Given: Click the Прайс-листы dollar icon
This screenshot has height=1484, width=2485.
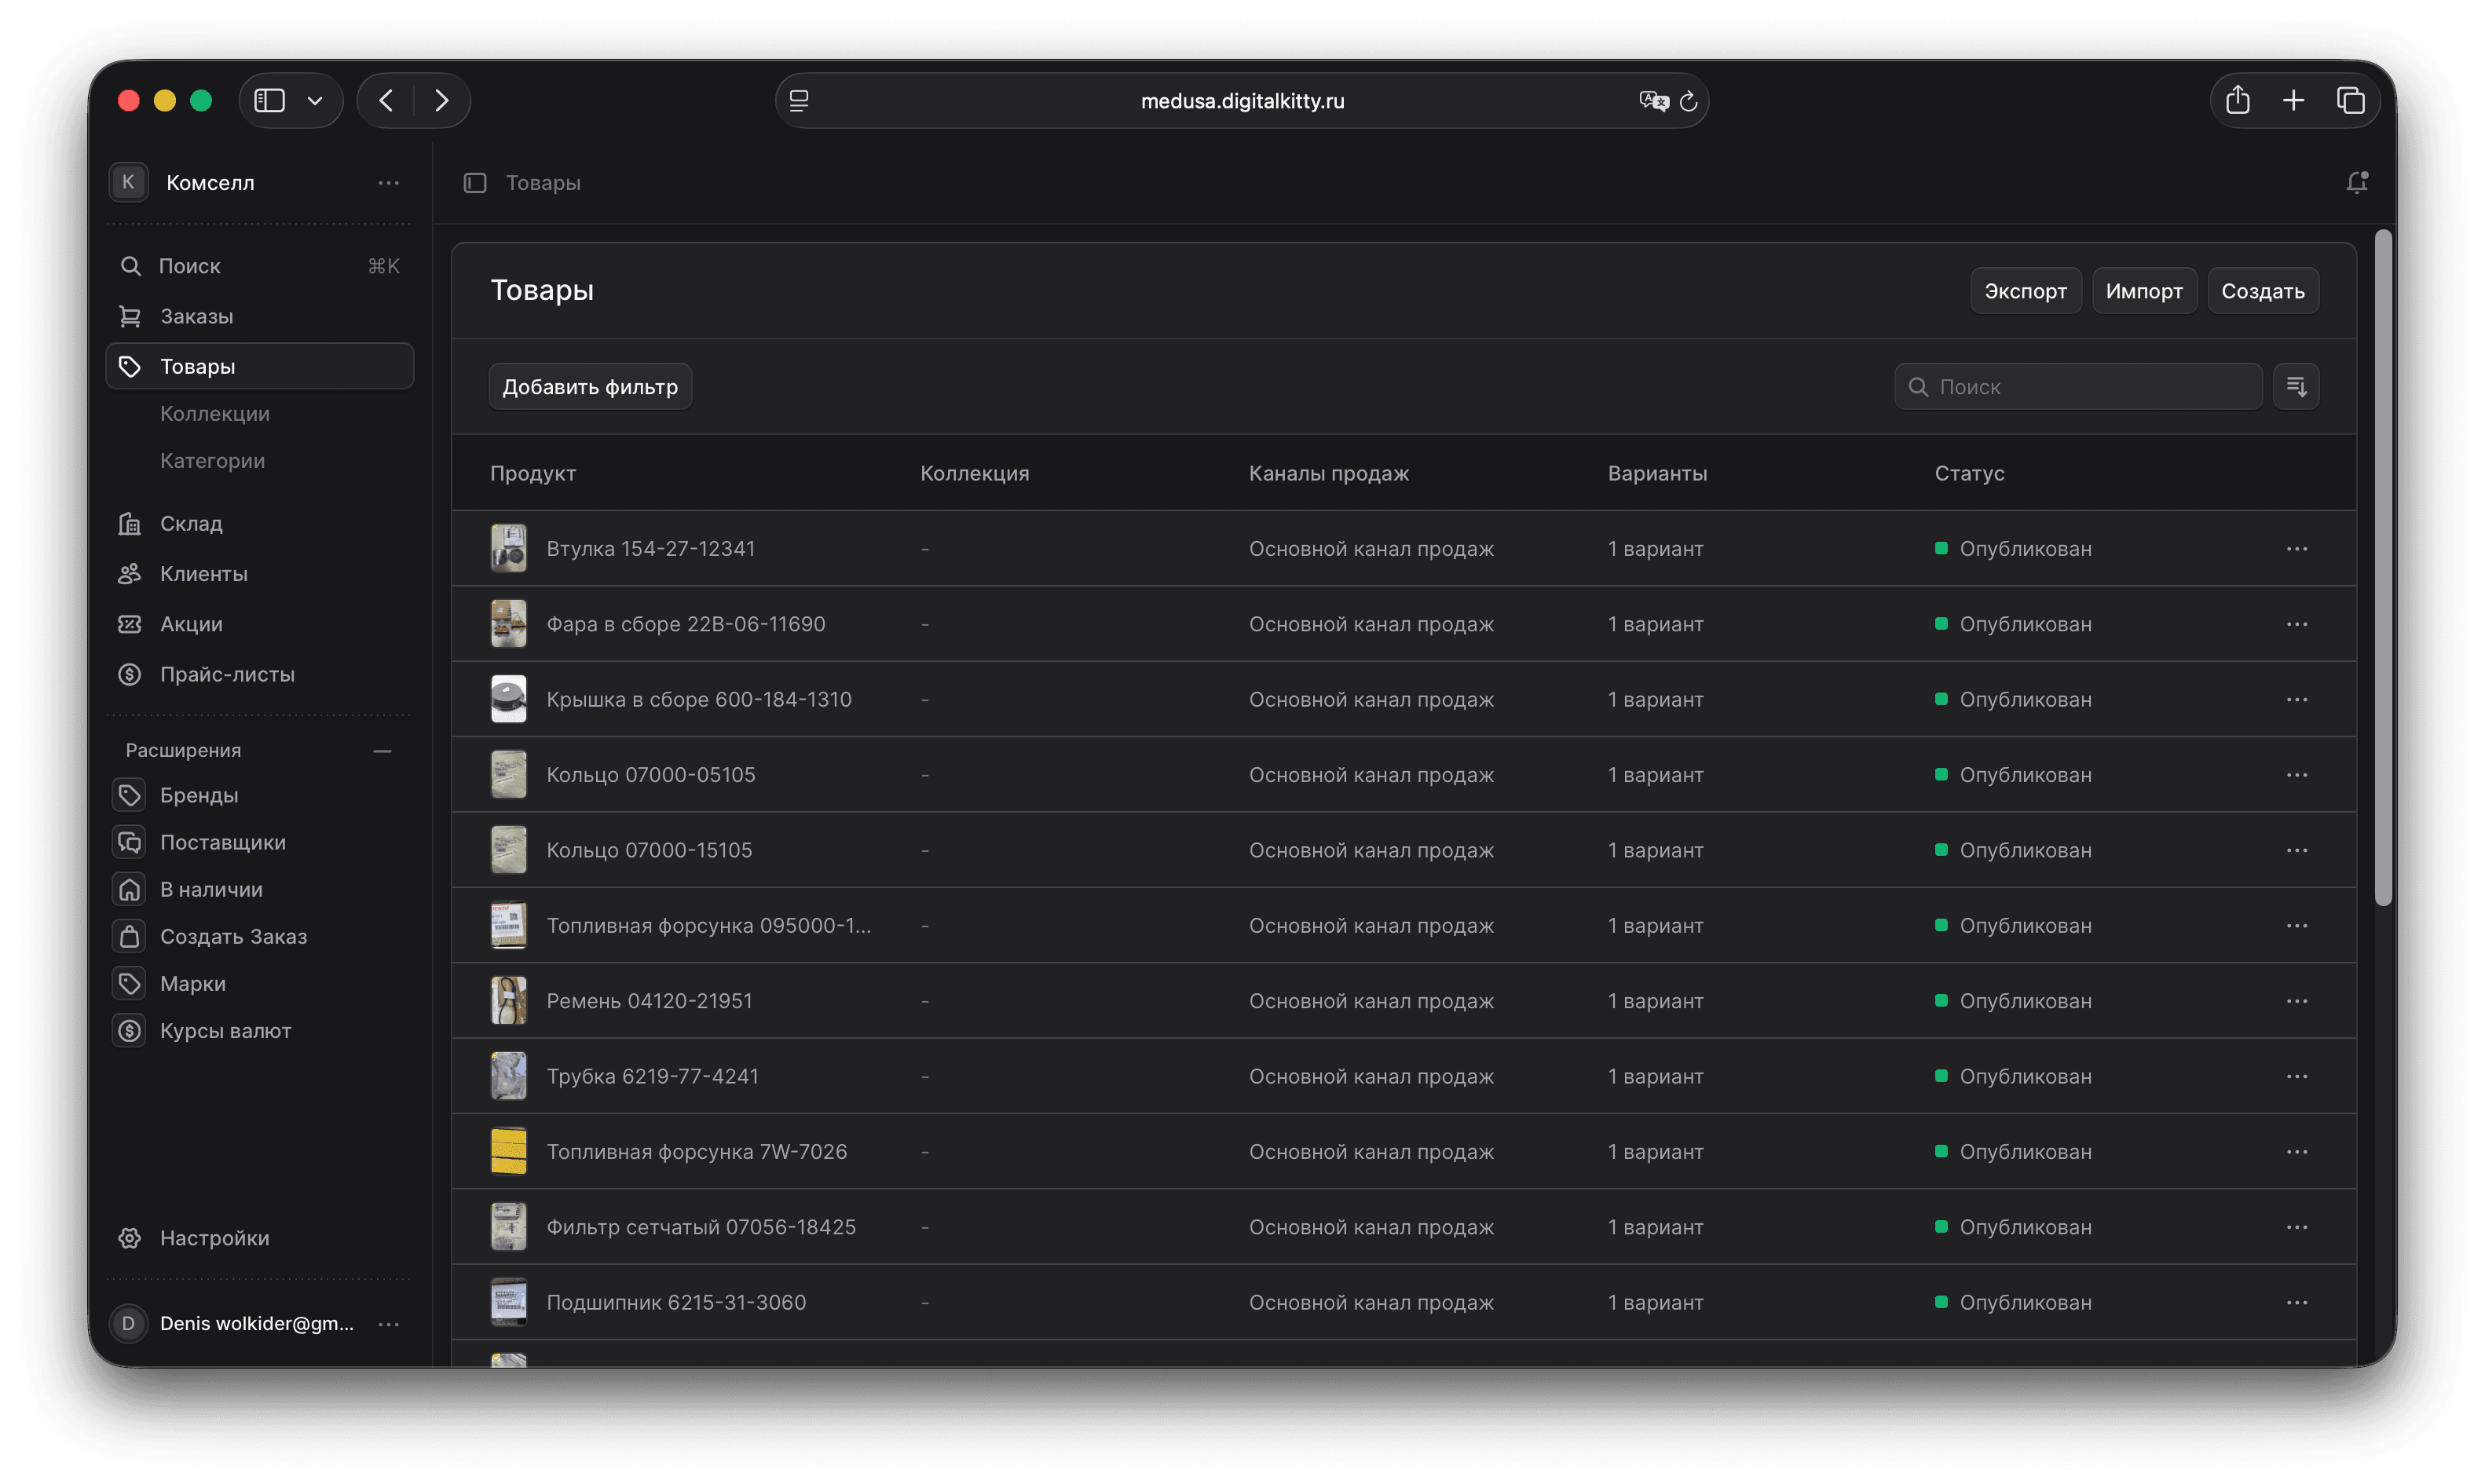Looking at the screenshot, I should pyautogui.click(x=130, y=674).
